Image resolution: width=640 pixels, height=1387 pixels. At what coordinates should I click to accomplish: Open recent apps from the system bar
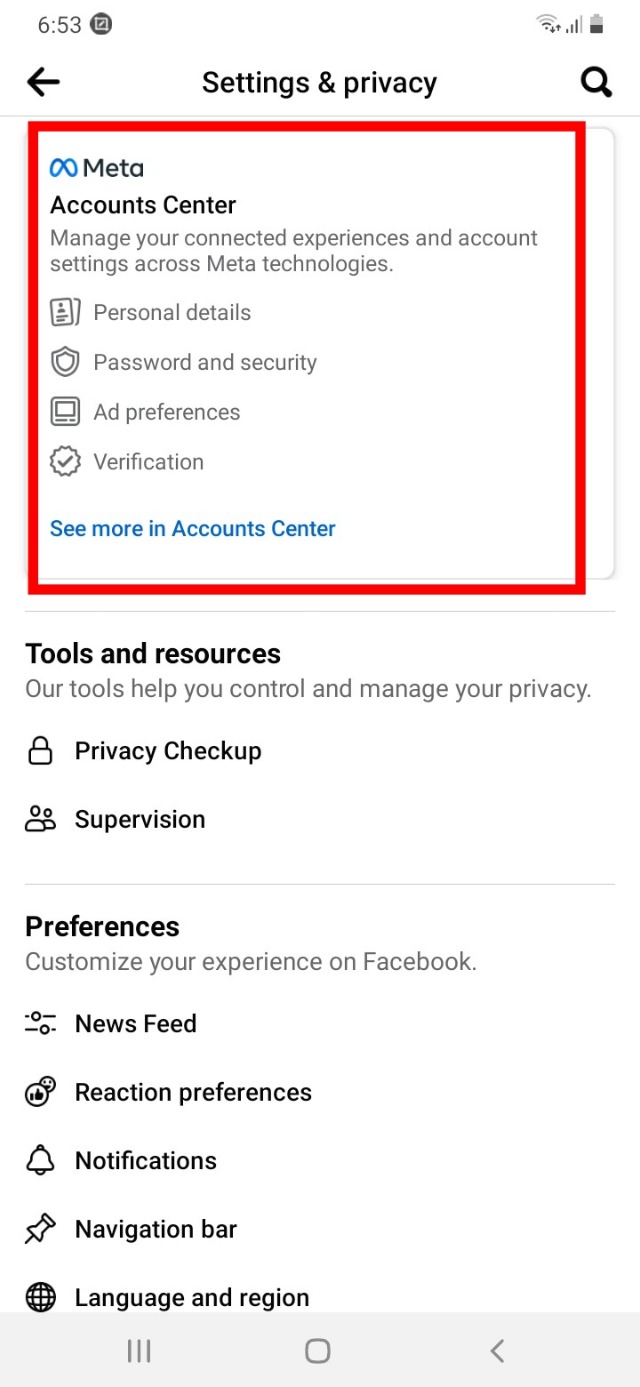click(x=139, y=1352)
